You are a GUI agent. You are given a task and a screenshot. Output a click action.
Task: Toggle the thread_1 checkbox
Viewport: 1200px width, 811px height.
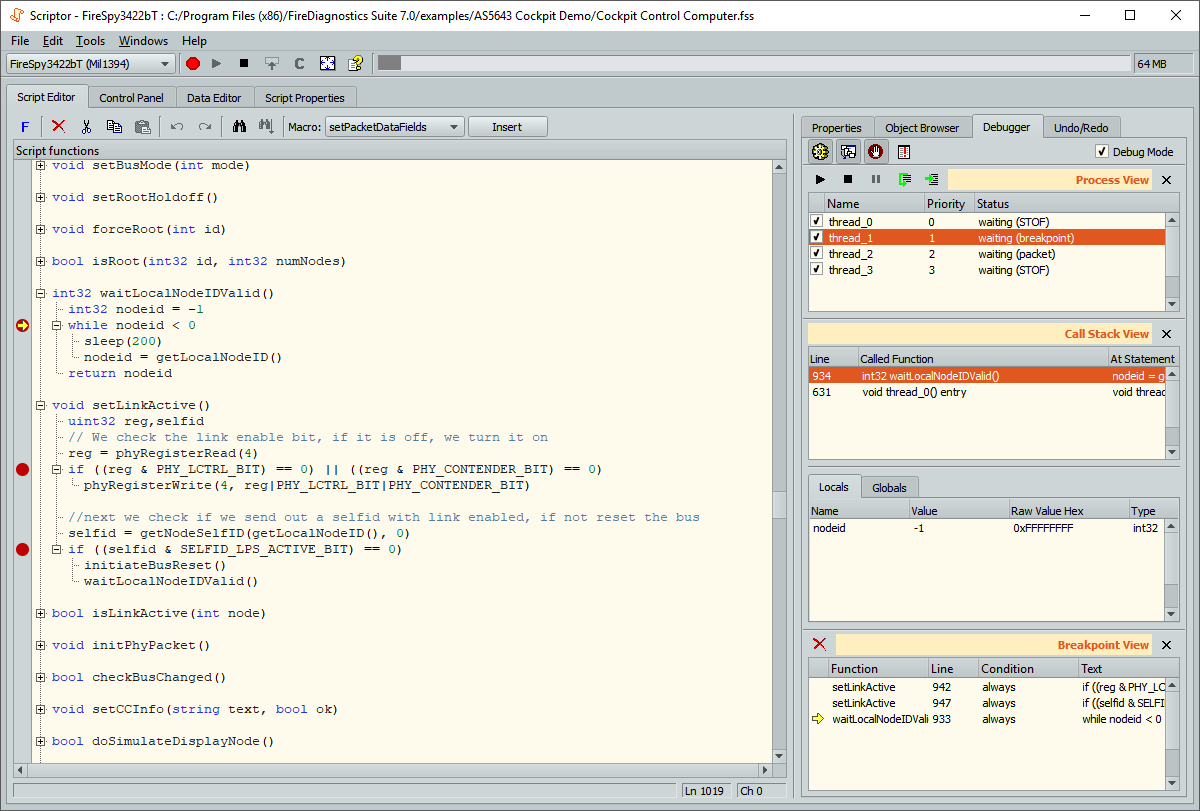(x=817, y=237)
